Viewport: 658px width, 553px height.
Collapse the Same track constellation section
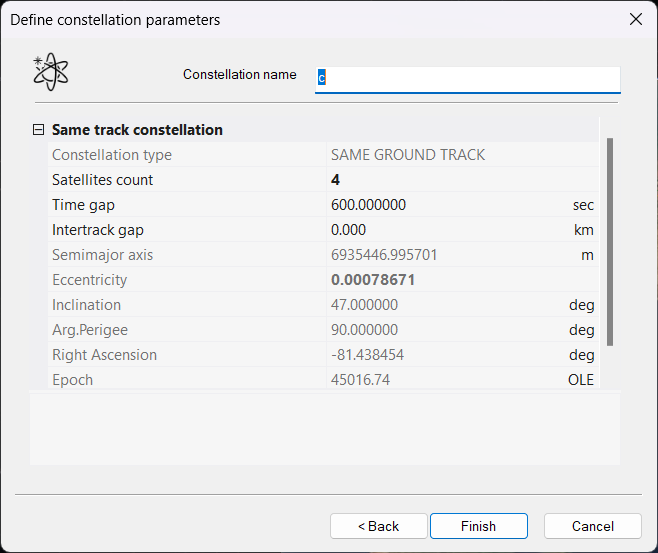point(39,130)
